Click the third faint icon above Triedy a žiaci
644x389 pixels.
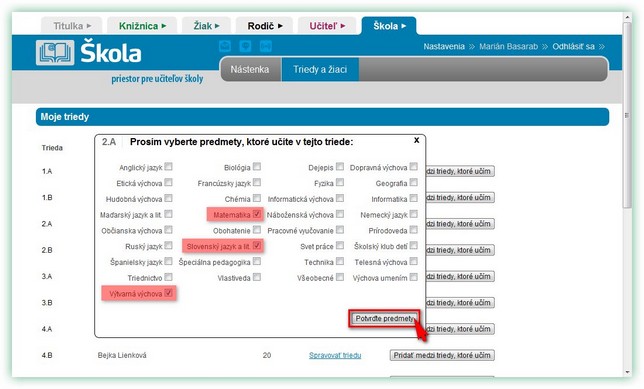(x=266, y=46)
